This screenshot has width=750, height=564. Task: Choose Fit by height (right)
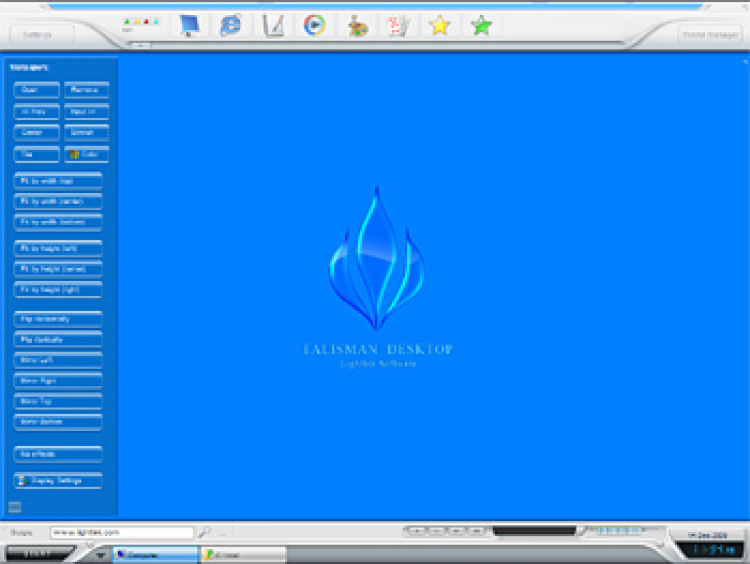[58, 290]
